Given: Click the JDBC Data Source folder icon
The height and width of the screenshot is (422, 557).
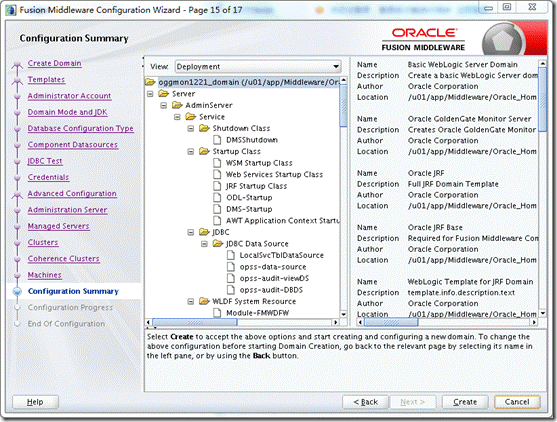Looking at the screenshot, I should 217,244.
